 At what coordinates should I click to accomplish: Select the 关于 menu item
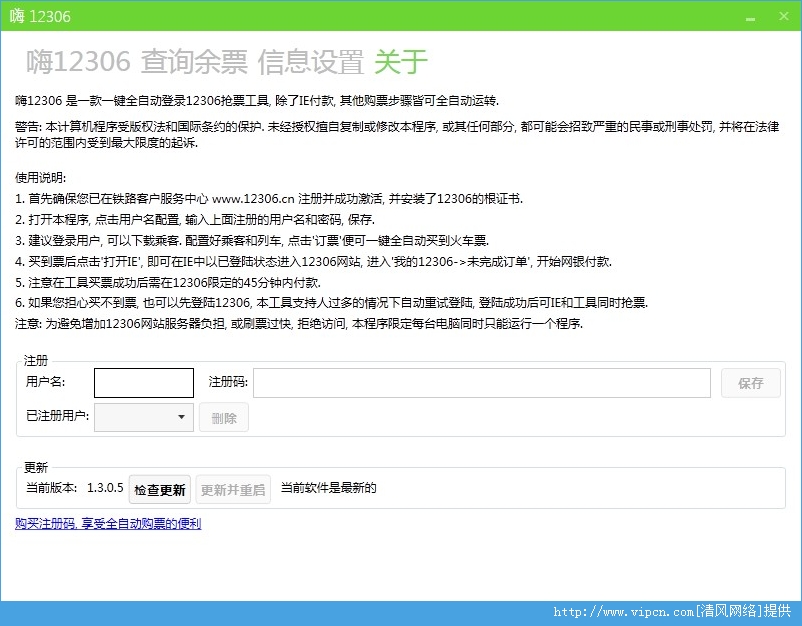click(399, 63)
